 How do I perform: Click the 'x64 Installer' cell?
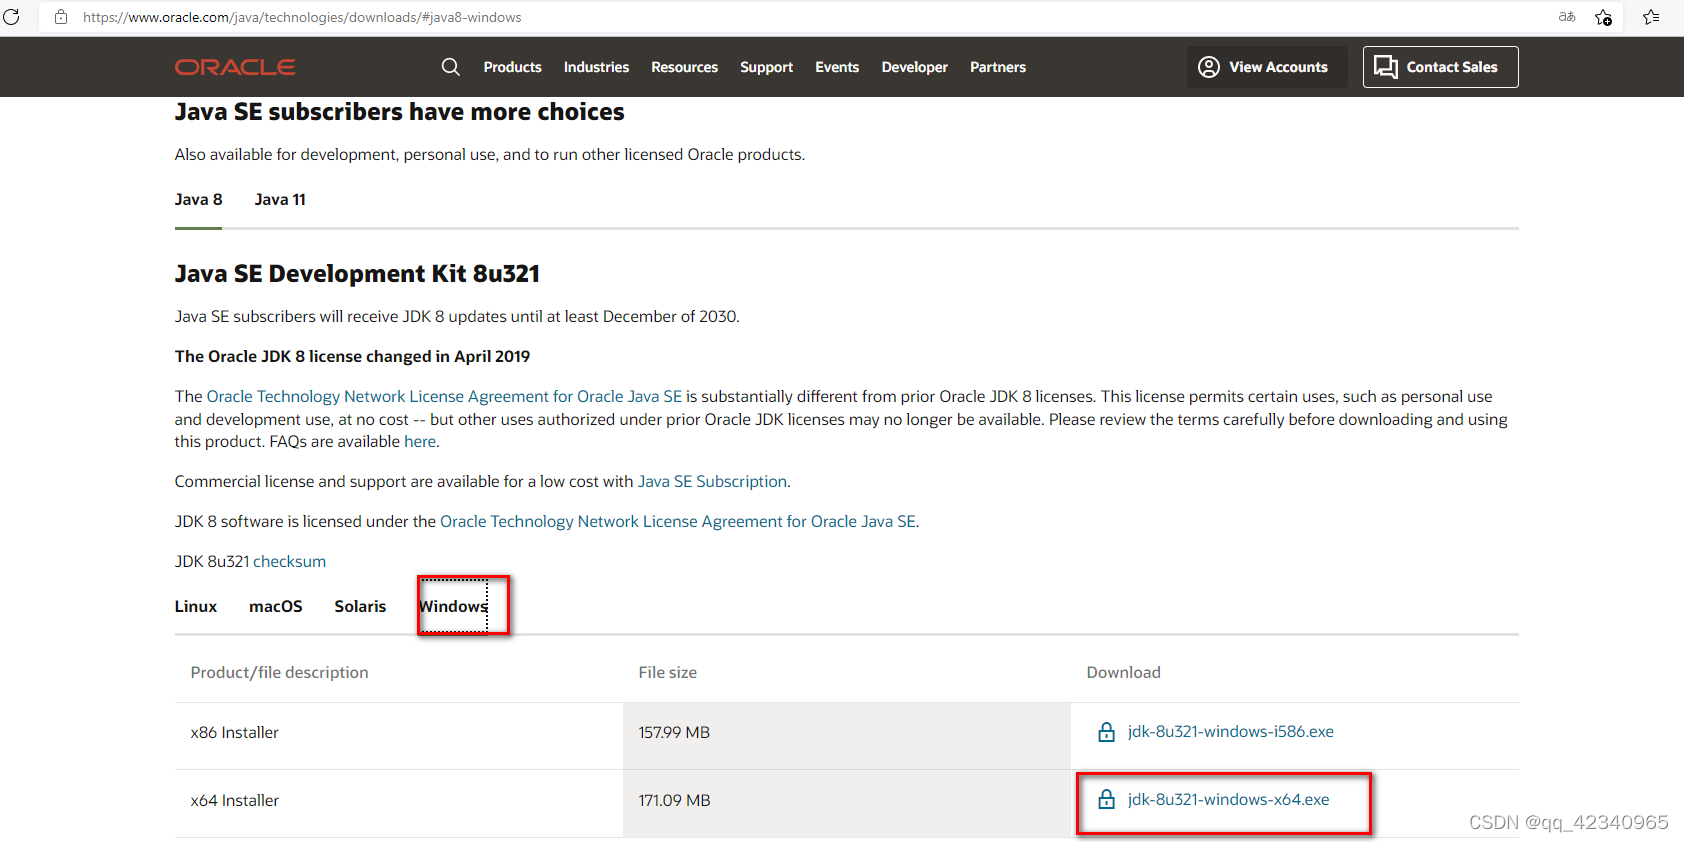235,801
